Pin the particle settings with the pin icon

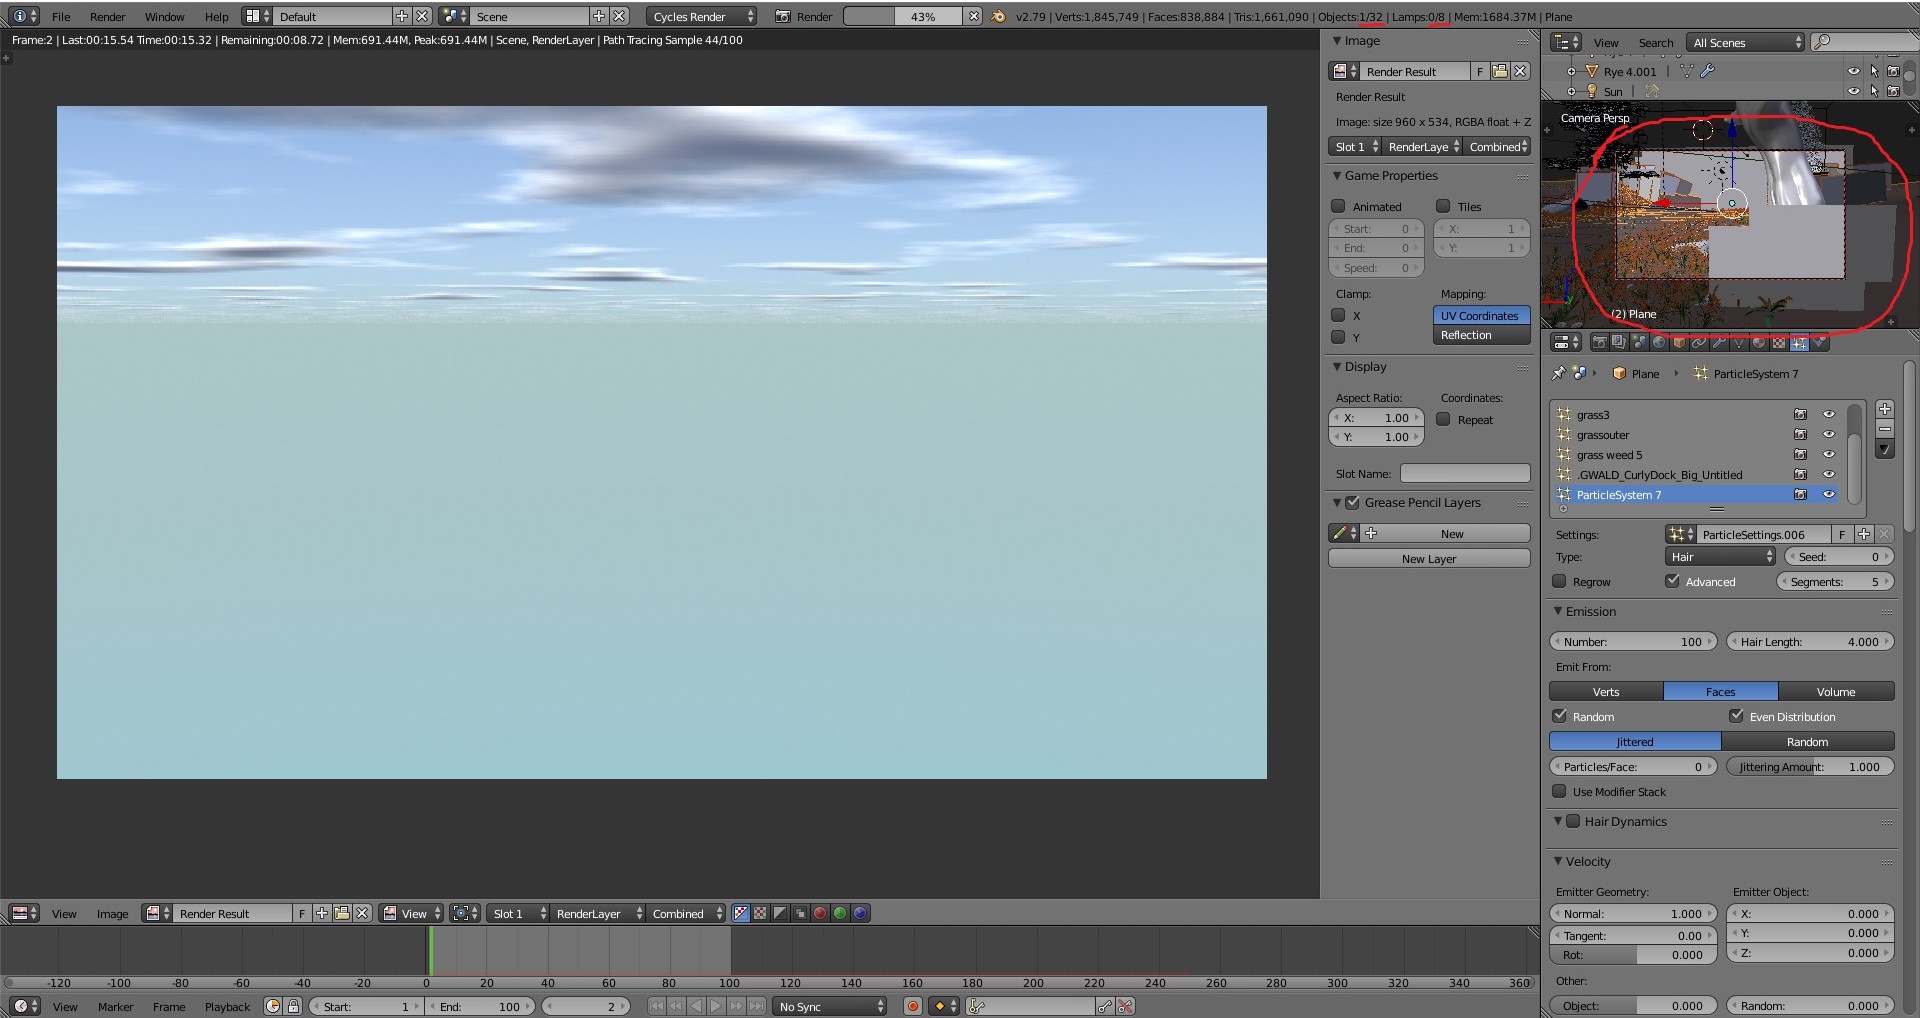(x=1558, y=372)
